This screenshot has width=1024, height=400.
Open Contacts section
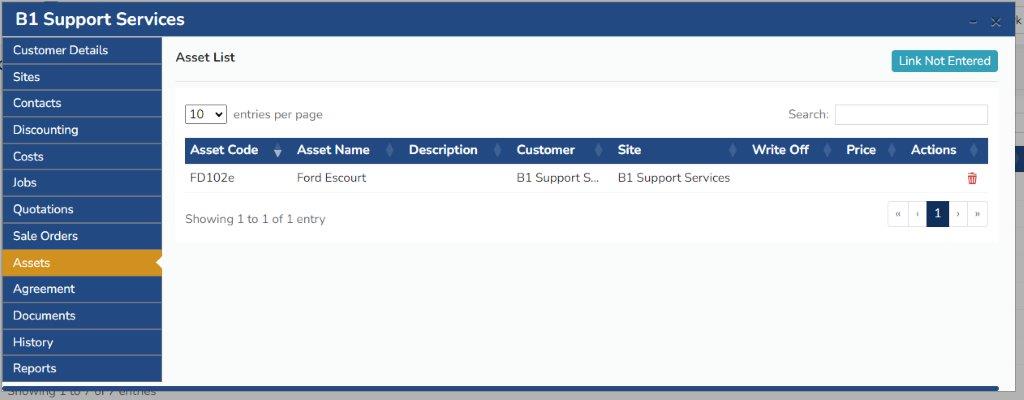pos(82,103)
